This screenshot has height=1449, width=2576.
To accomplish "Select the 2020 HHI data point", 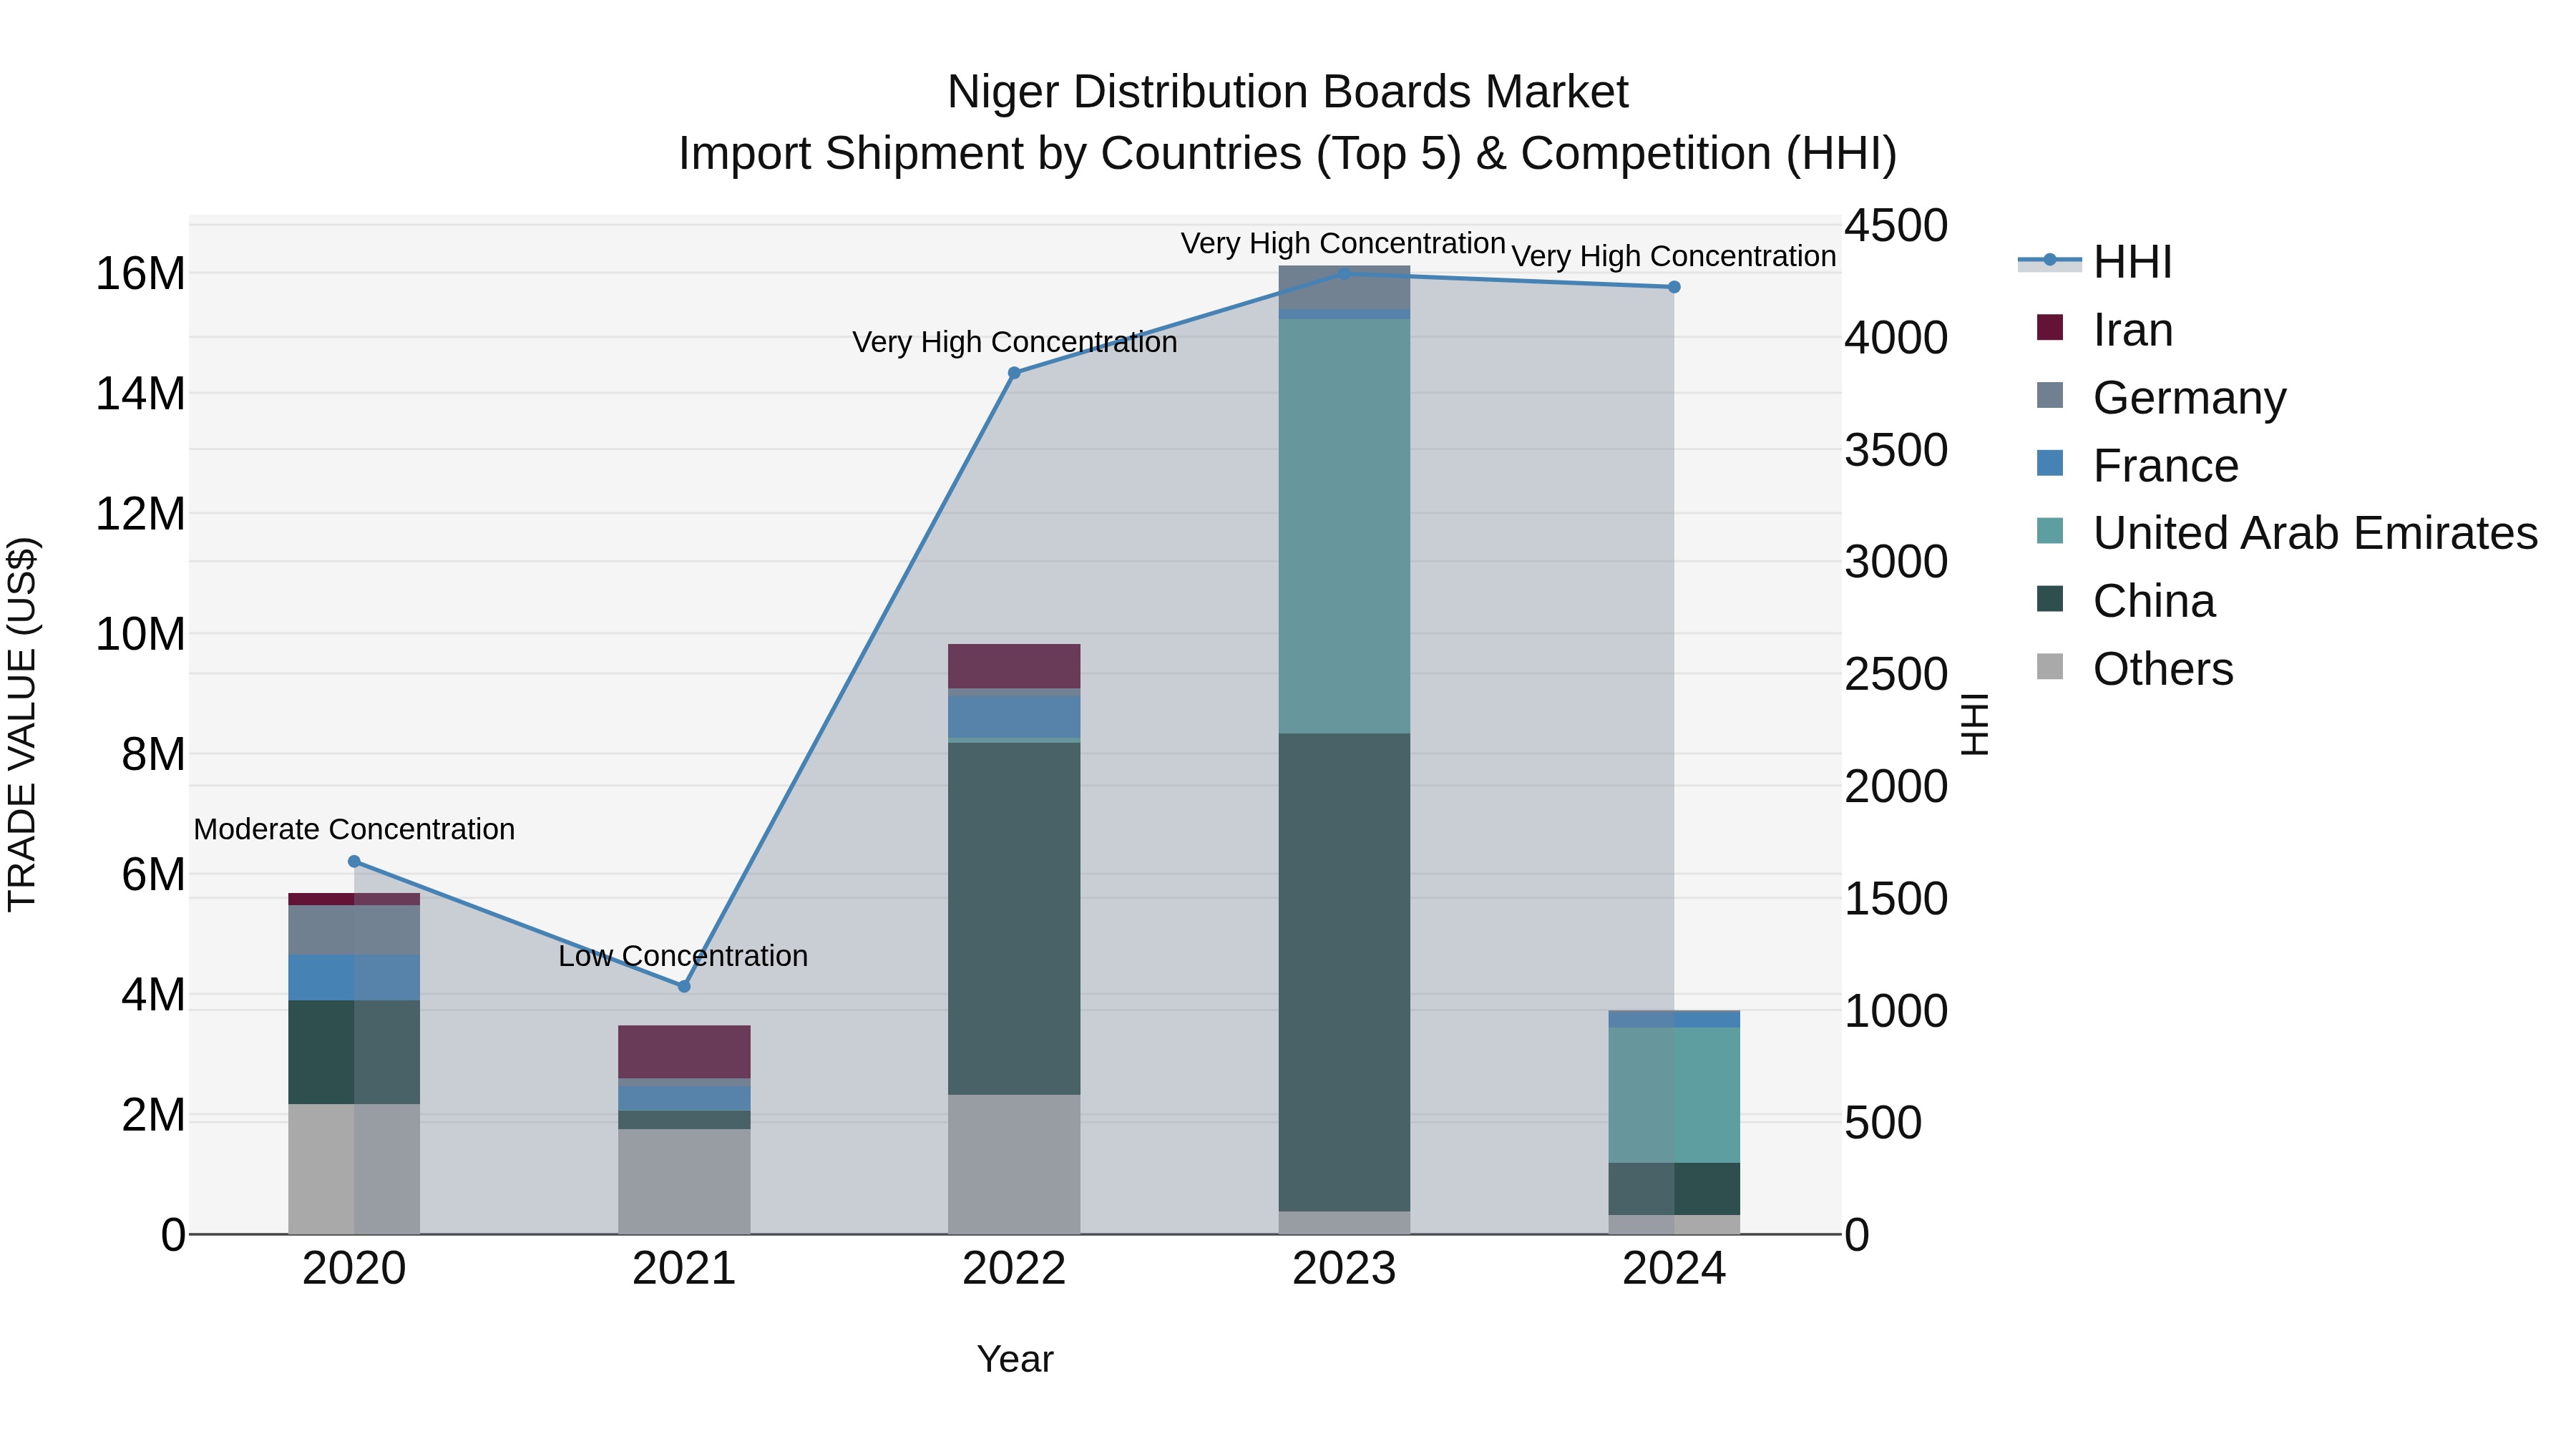I will [354, 861].
